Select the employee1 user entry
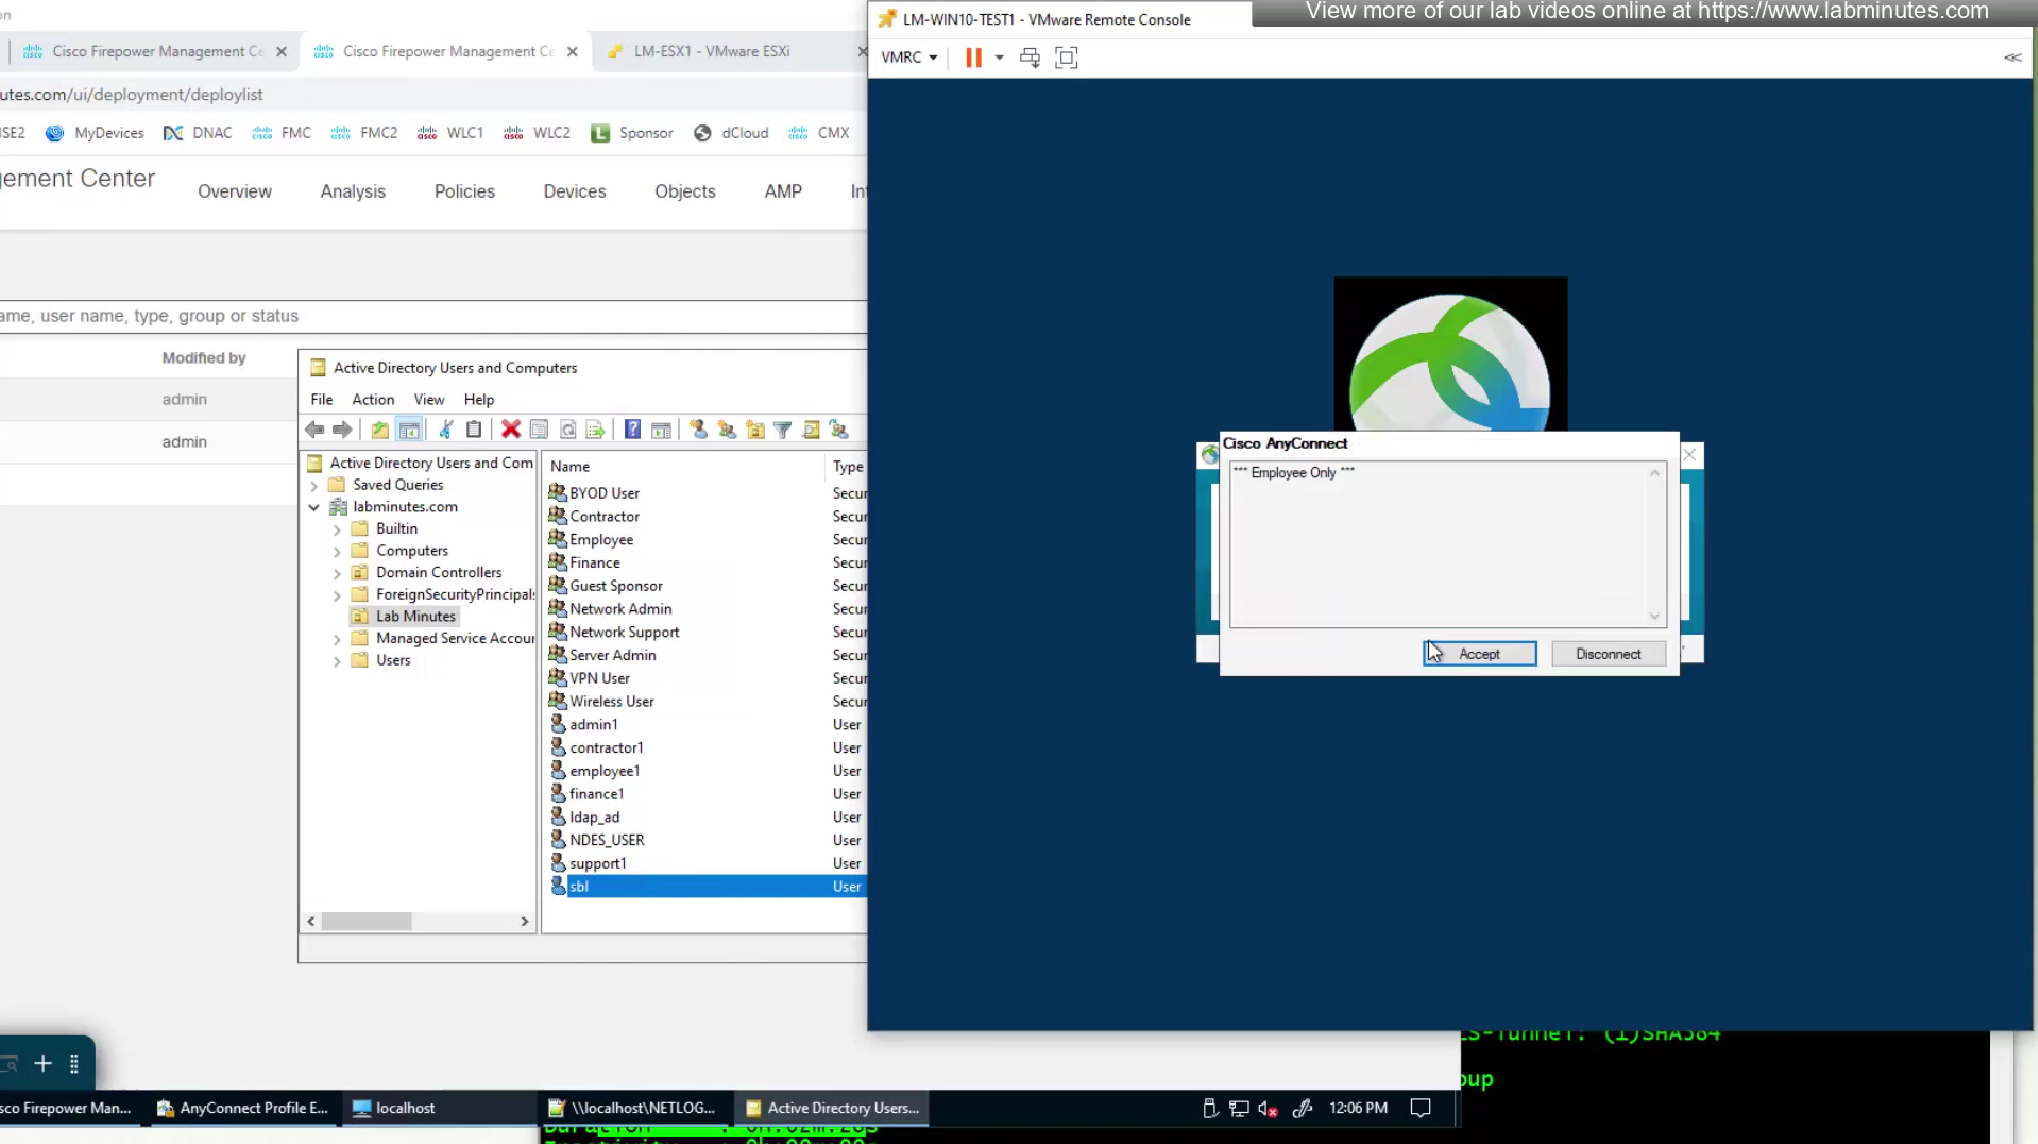2038x1144 pixels. pos(605,771)
